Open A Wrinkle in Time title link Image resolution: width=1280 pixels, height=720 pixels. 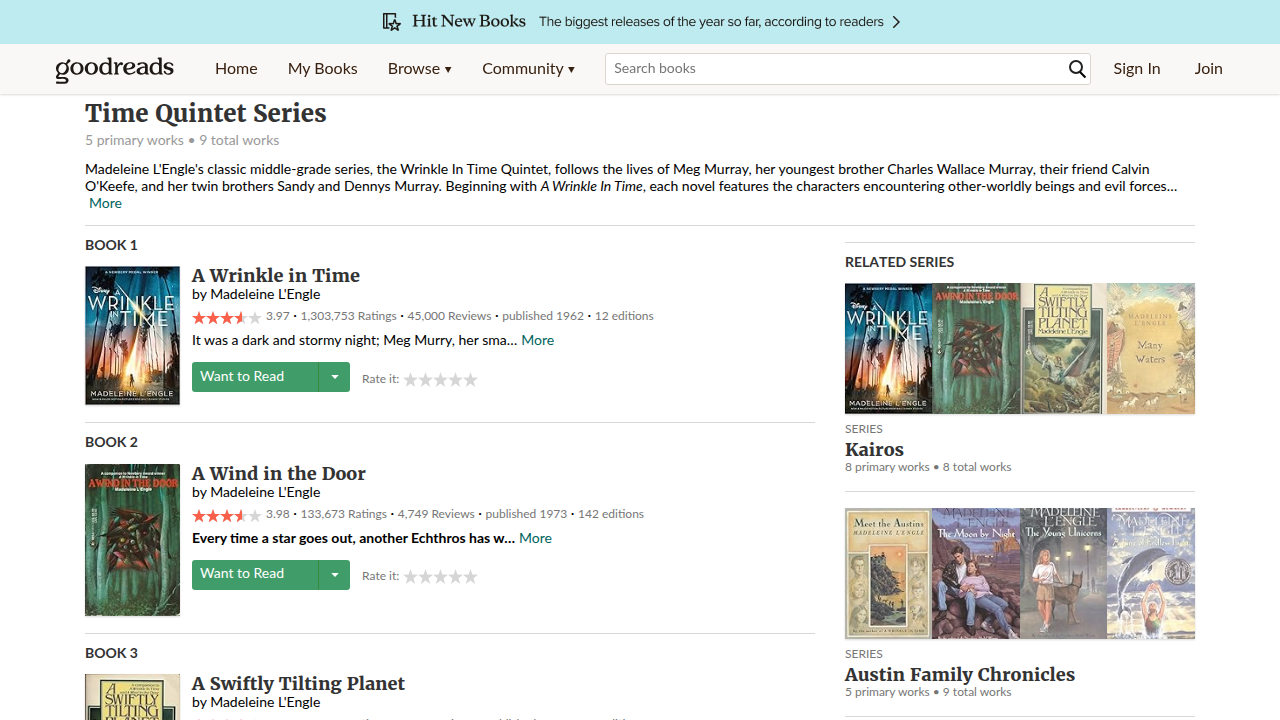[276, 275]
